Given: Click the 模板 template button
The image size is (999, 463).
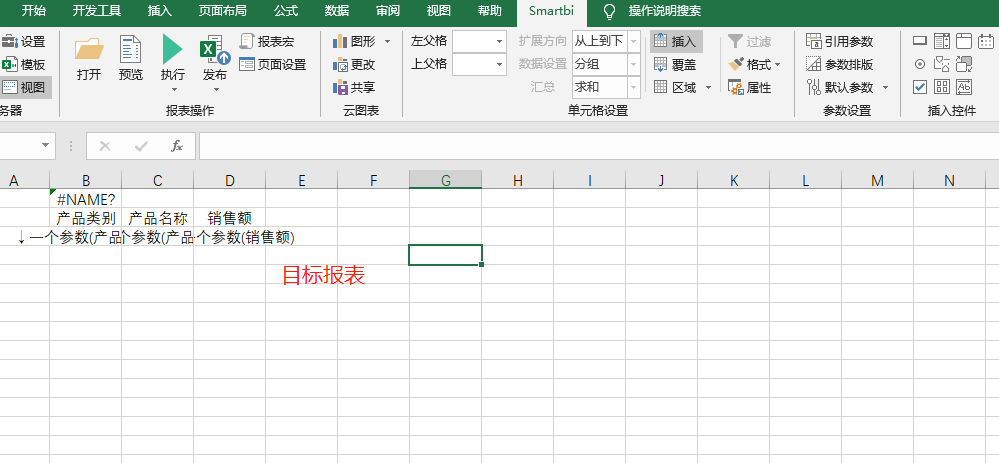Looking at the screenshot, I should [24, 65].
